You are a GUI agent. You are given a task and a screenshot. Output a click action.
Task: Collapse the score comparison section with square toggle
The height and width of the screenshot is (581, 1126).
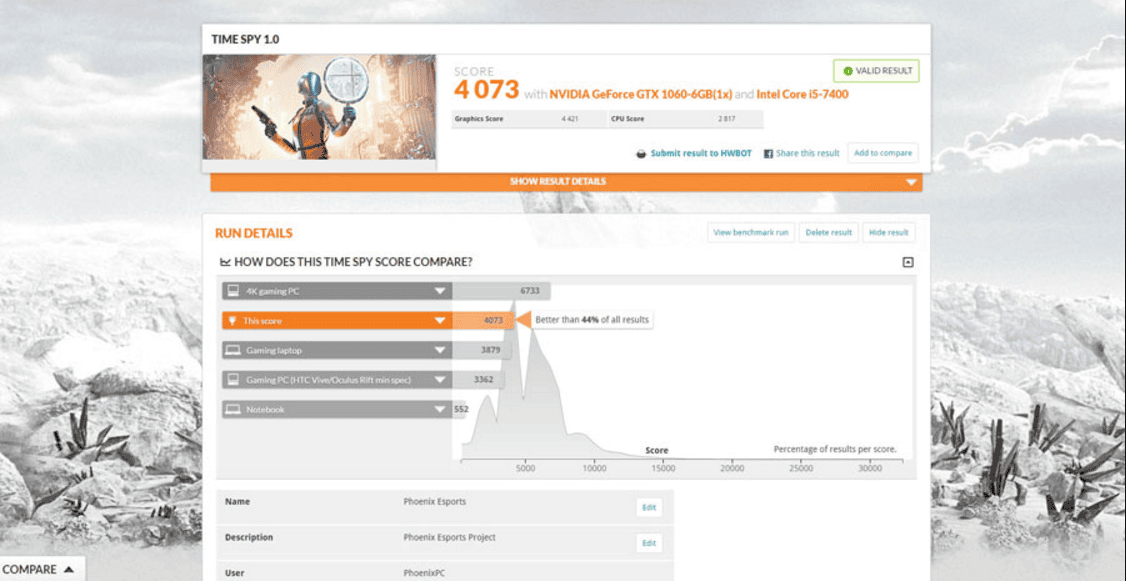pos(908,263)
